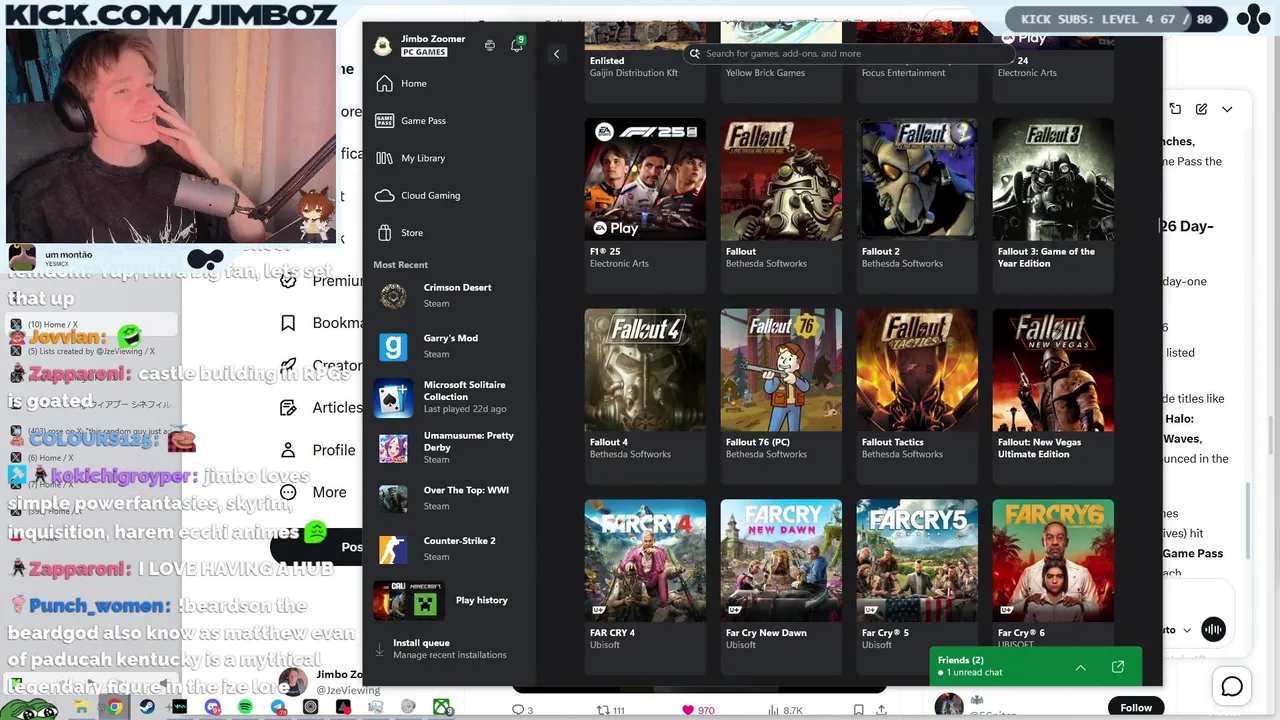Open Microsoft Solitaire Collection recent entry
1280x720 pixels.
450,397
